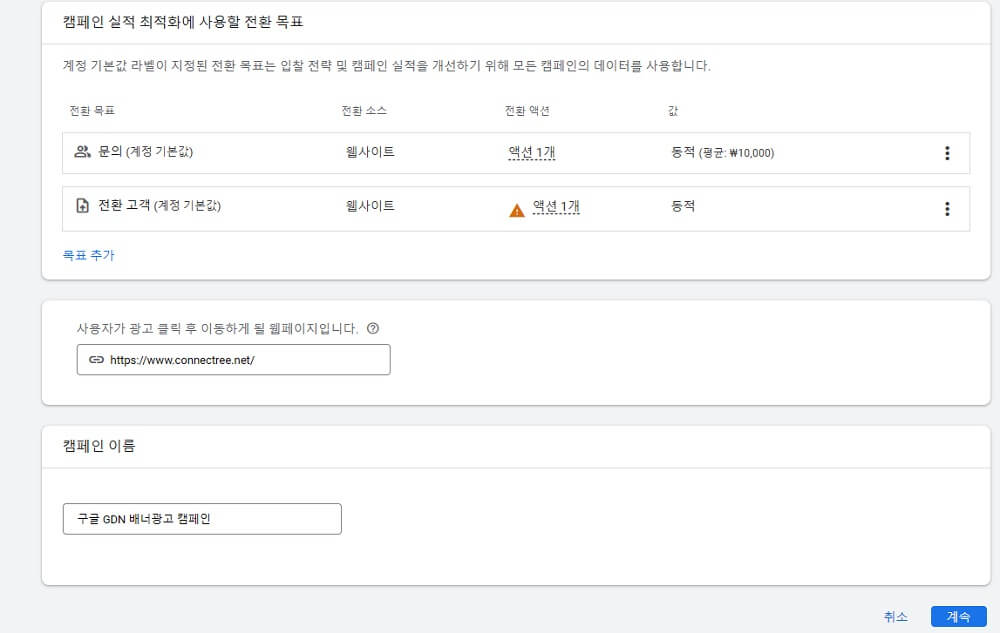Screen dimensions: 1000x633
Task: Open the three-dot menu for 문의 row
Action: pyautogui.click(x=947, y=153)
